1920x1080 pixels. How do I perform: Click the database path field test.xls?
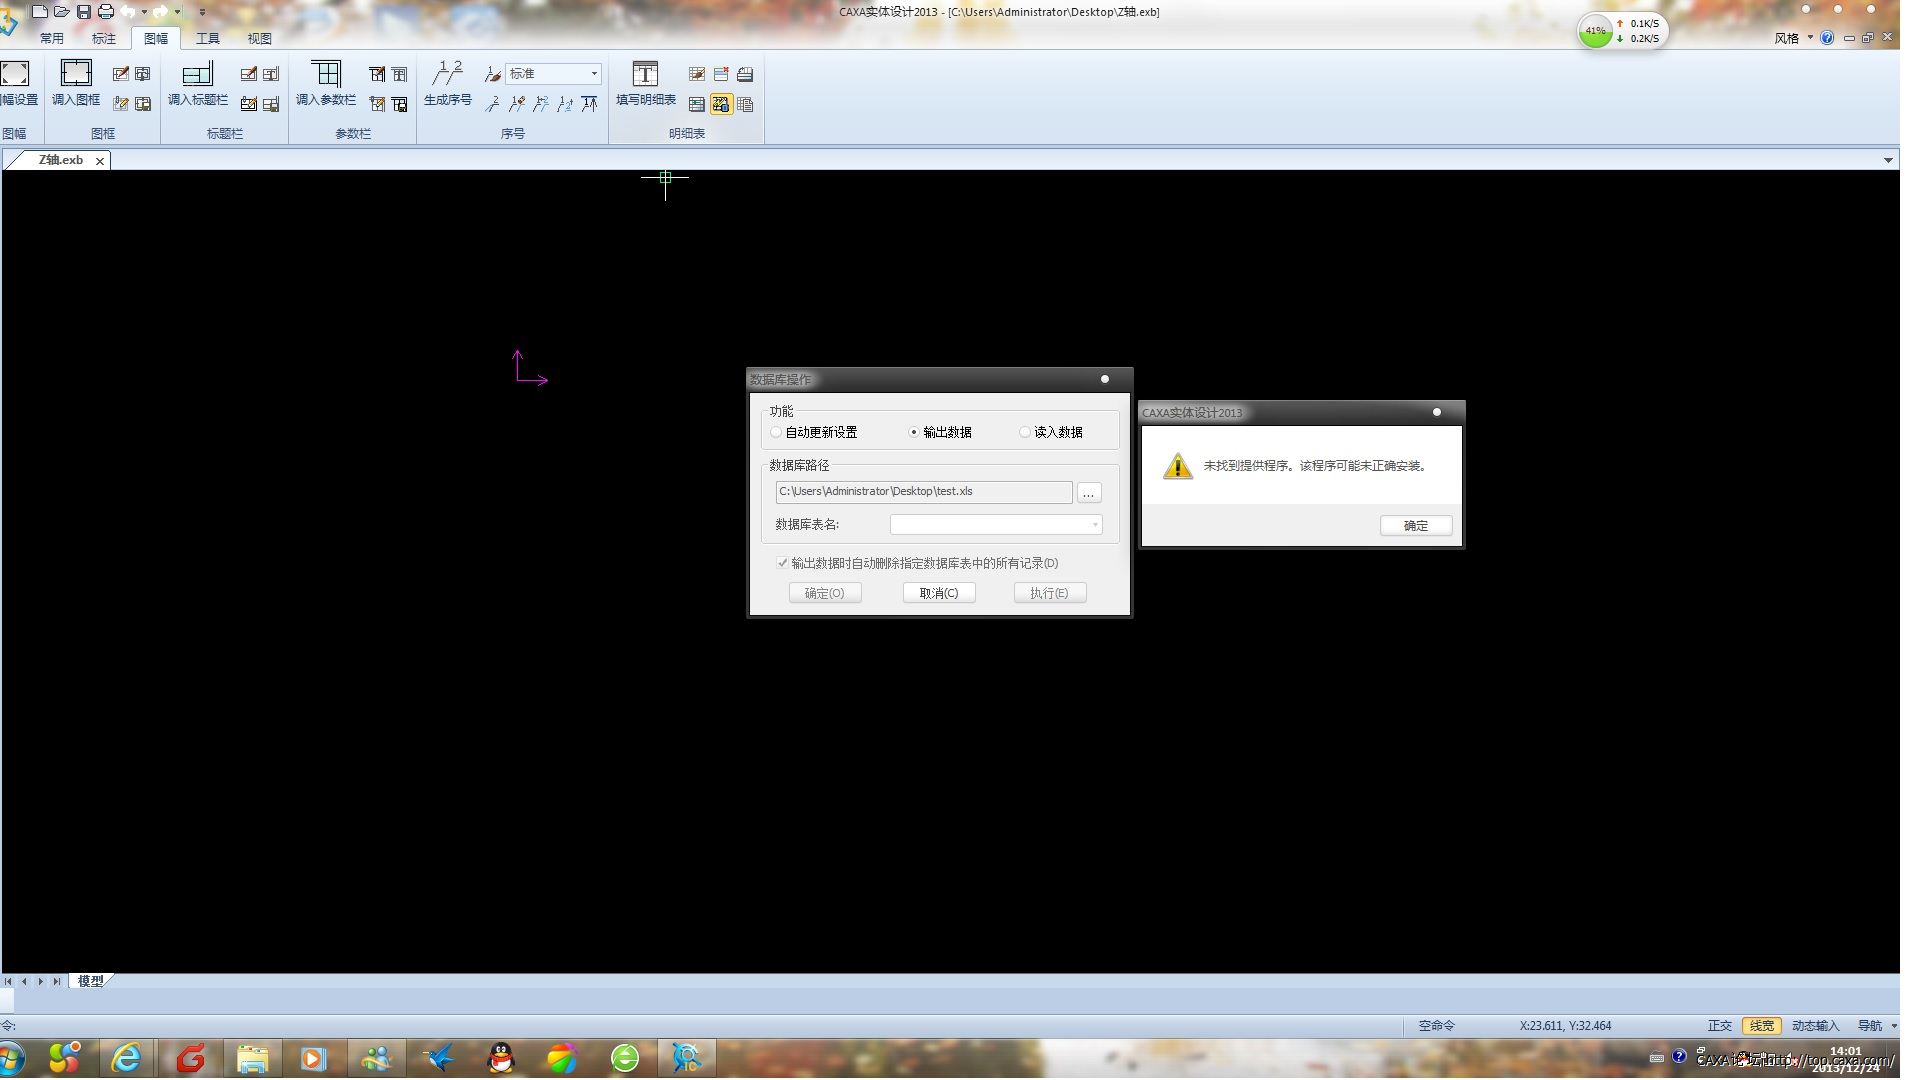[923, 492]
